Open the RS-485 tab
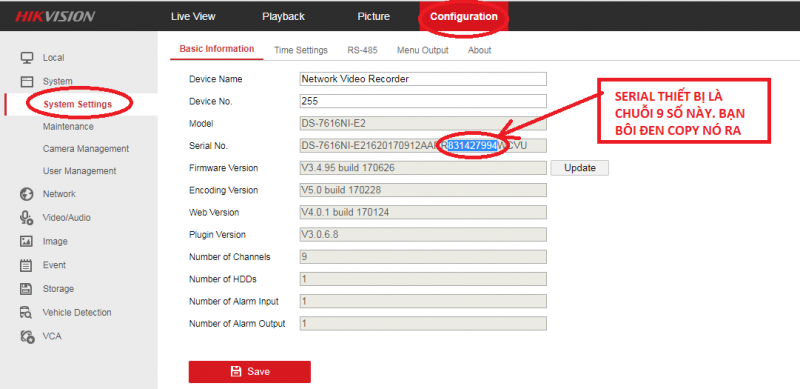The height and width of the screenshot is (389, 800). [362, 50]
